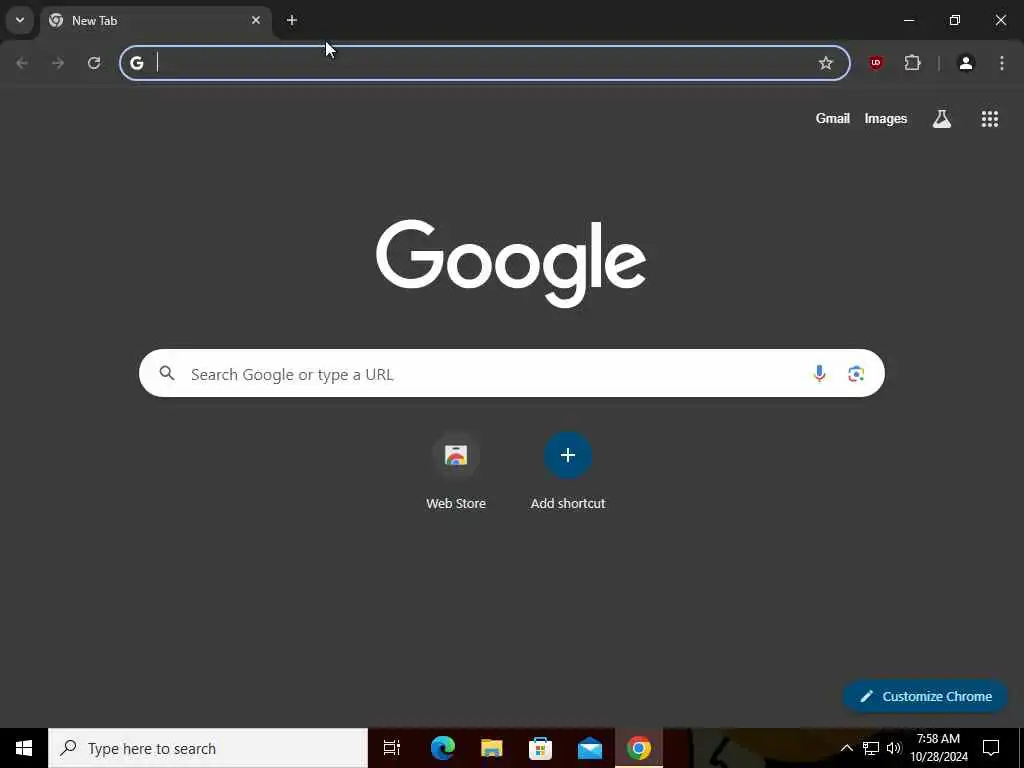Image resolution: width=1024 pixels, height=768 pixels.
Task: Open the Extensions puzzle-piece menu
Action: click(912, 63)
